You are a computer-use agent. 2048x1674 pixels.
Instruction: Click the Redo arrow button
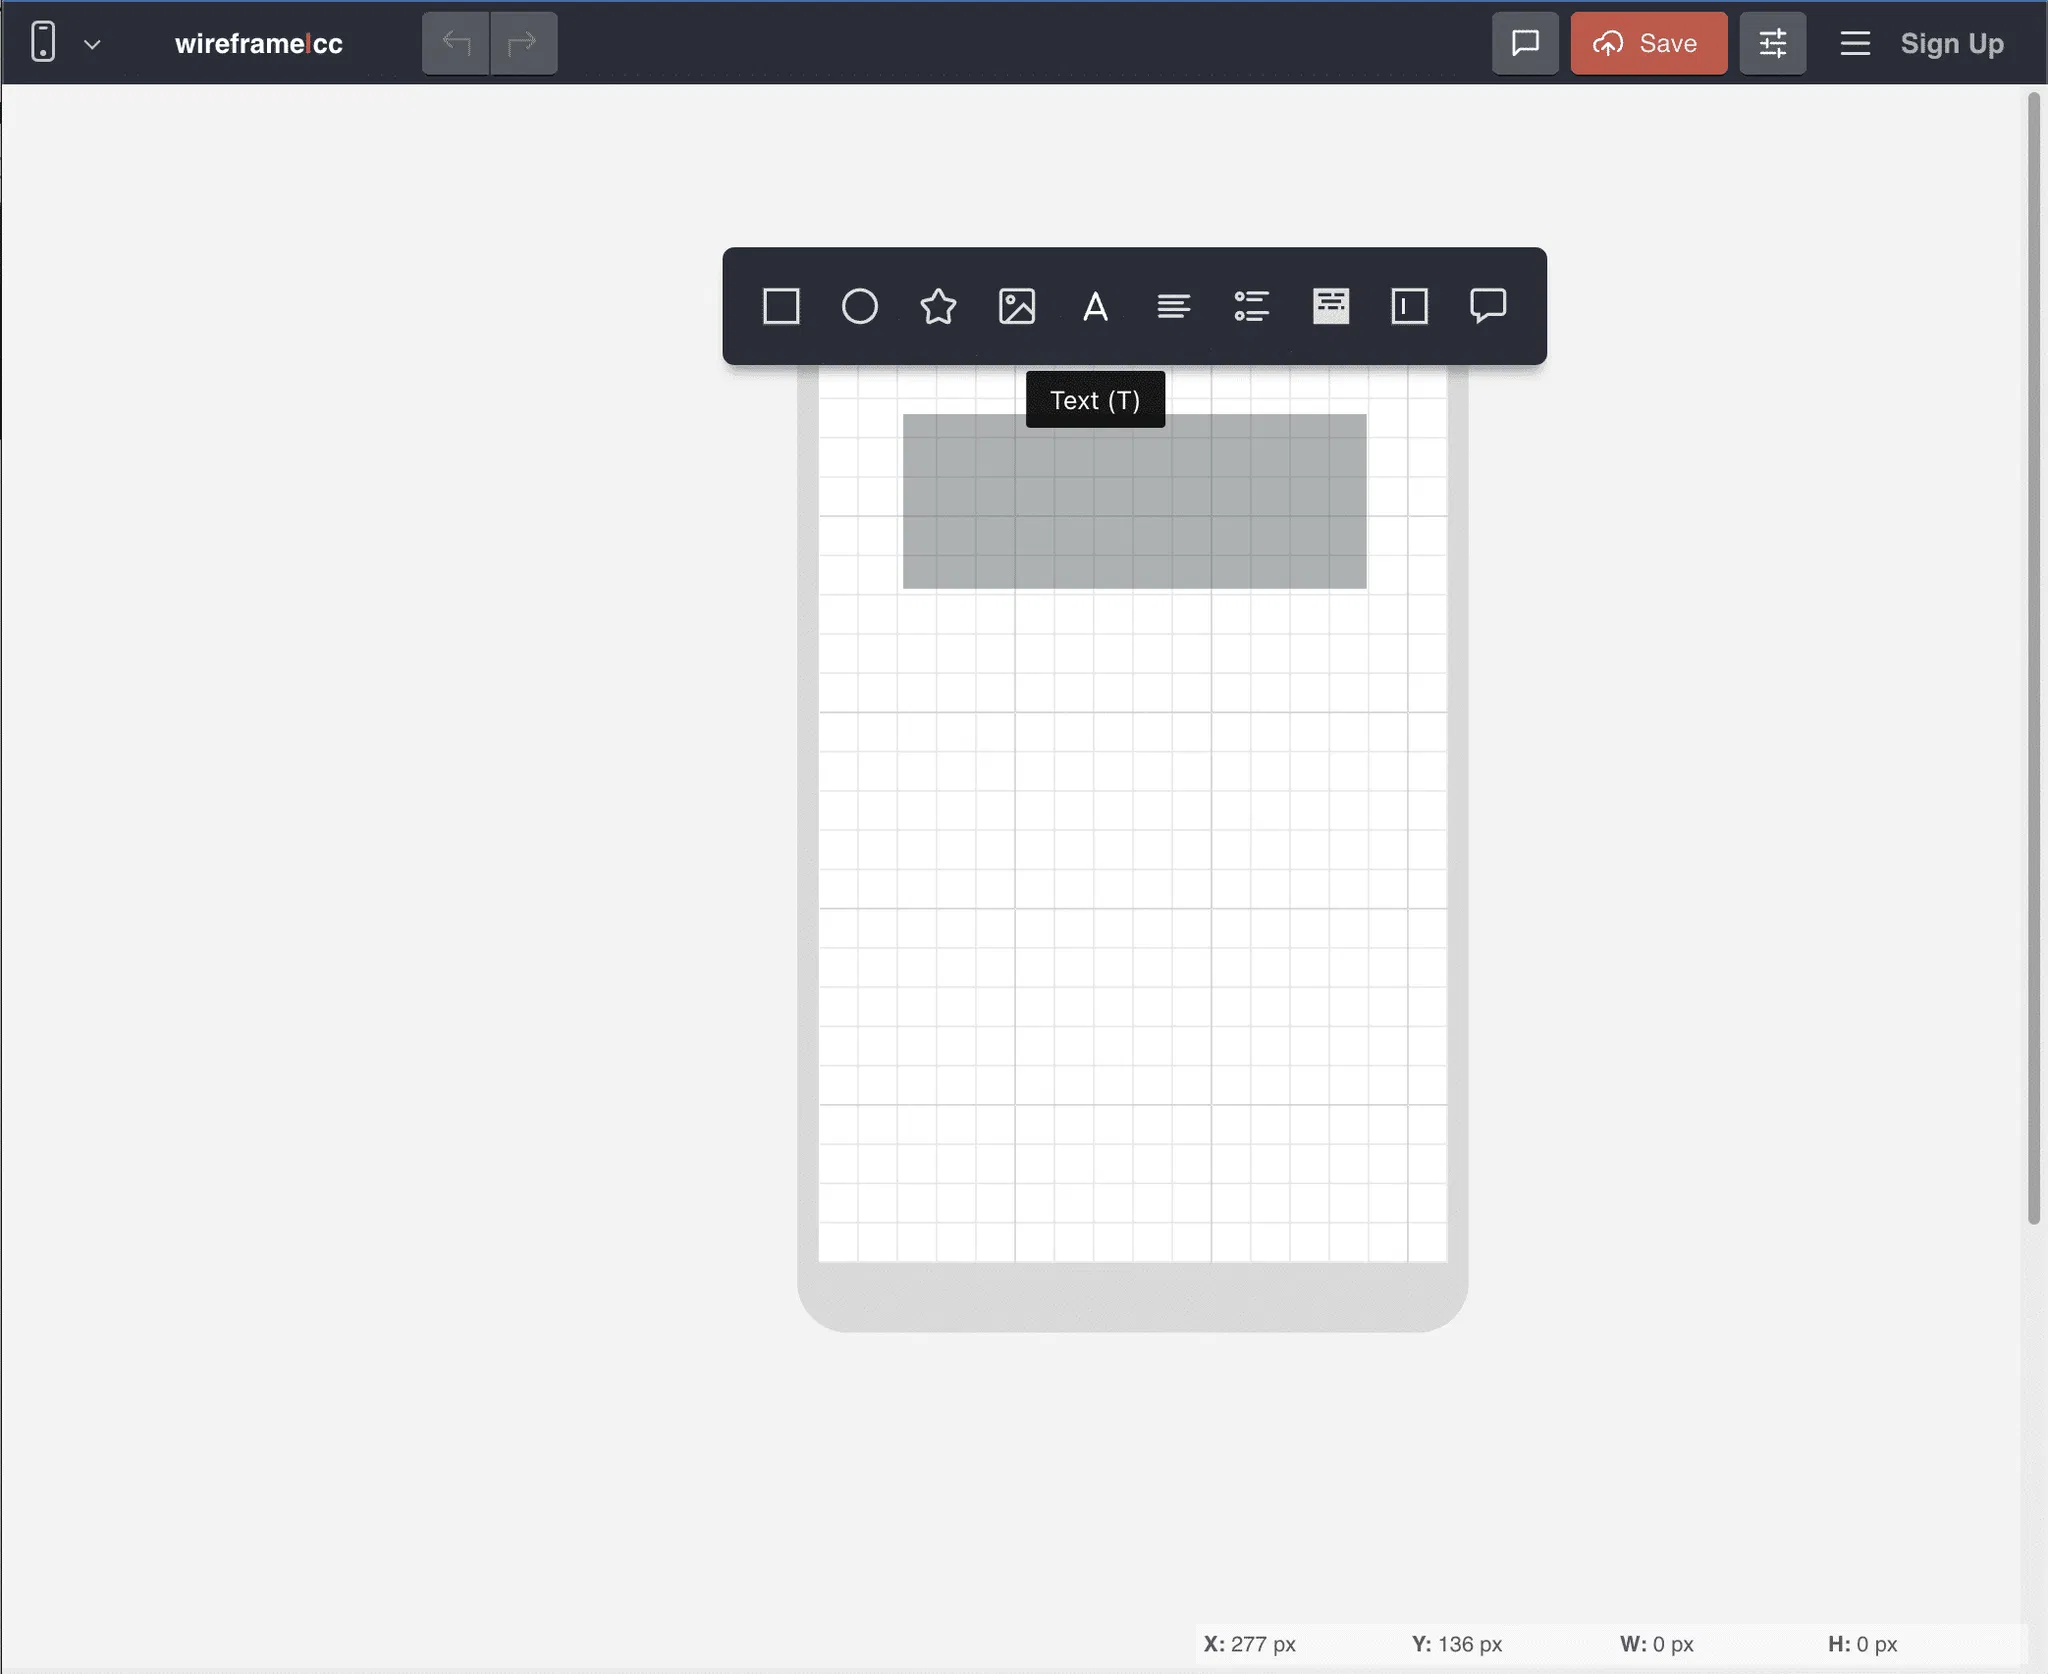pyautogui.click(x=523, y=43)
